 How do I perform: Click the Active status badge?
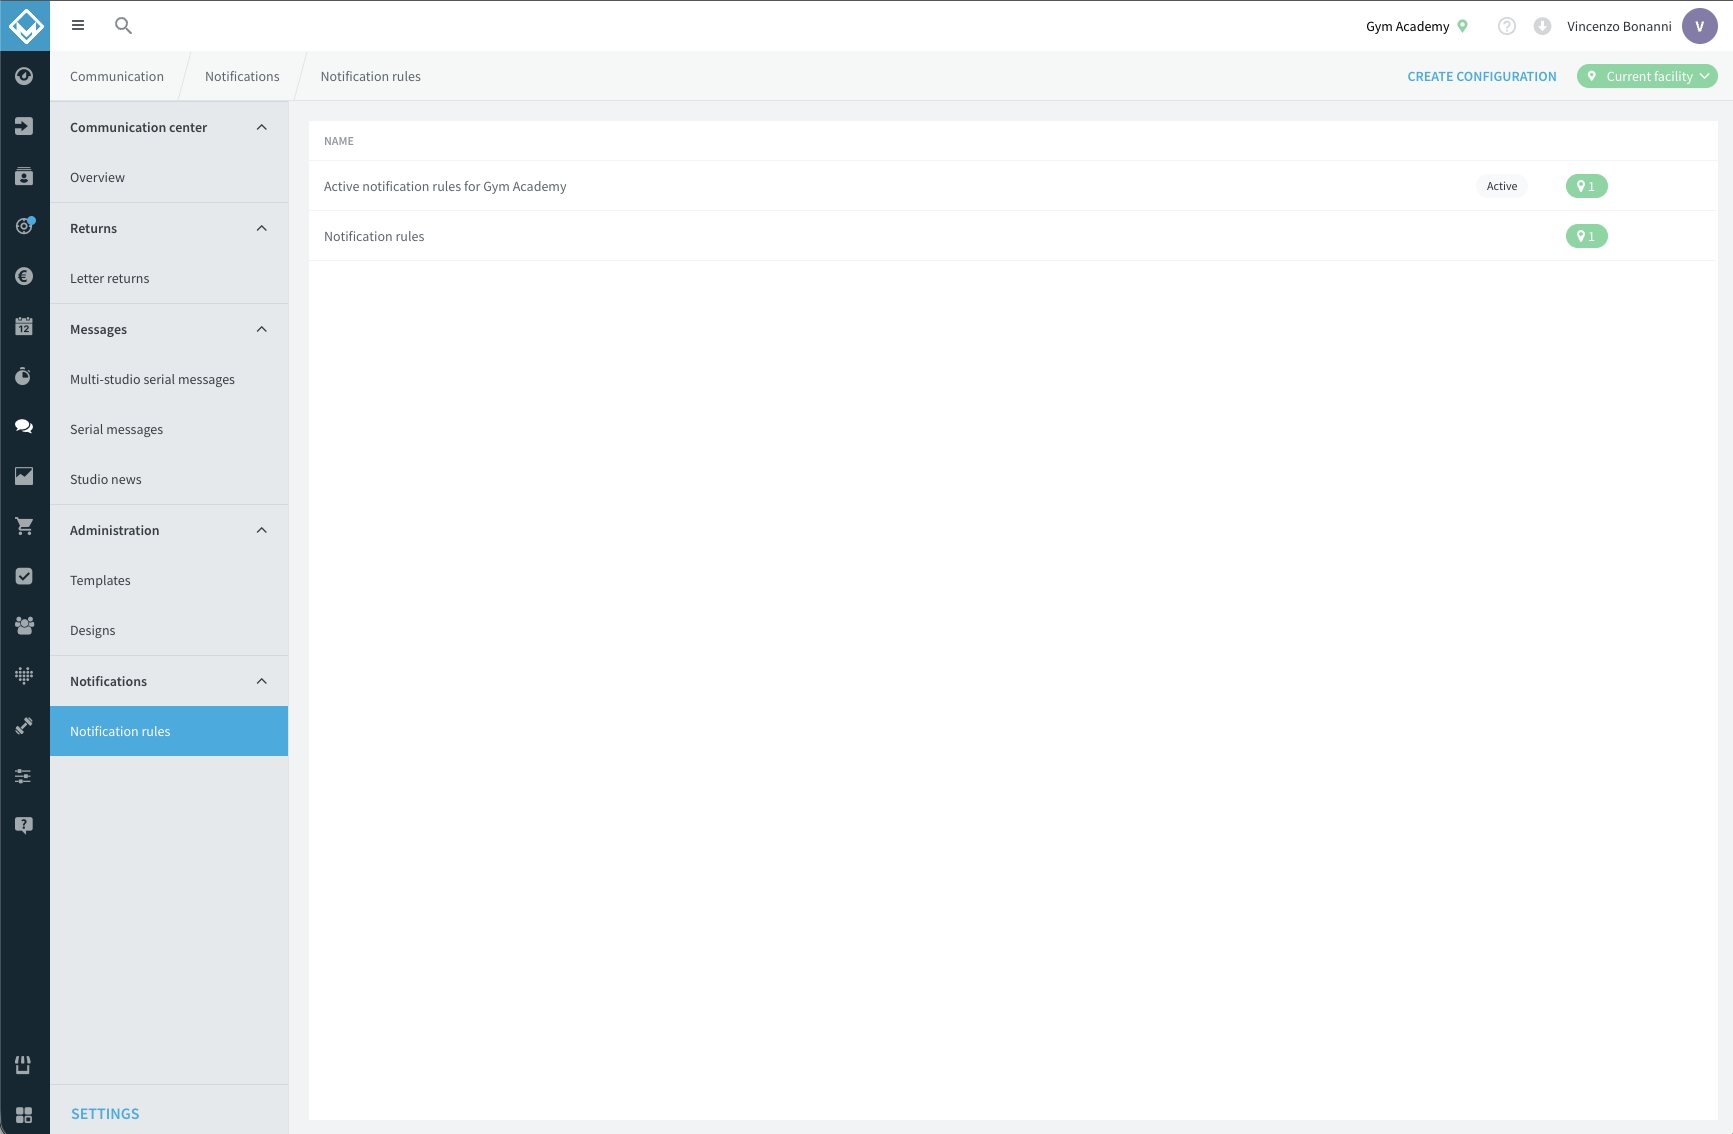tap(1501, 186)
